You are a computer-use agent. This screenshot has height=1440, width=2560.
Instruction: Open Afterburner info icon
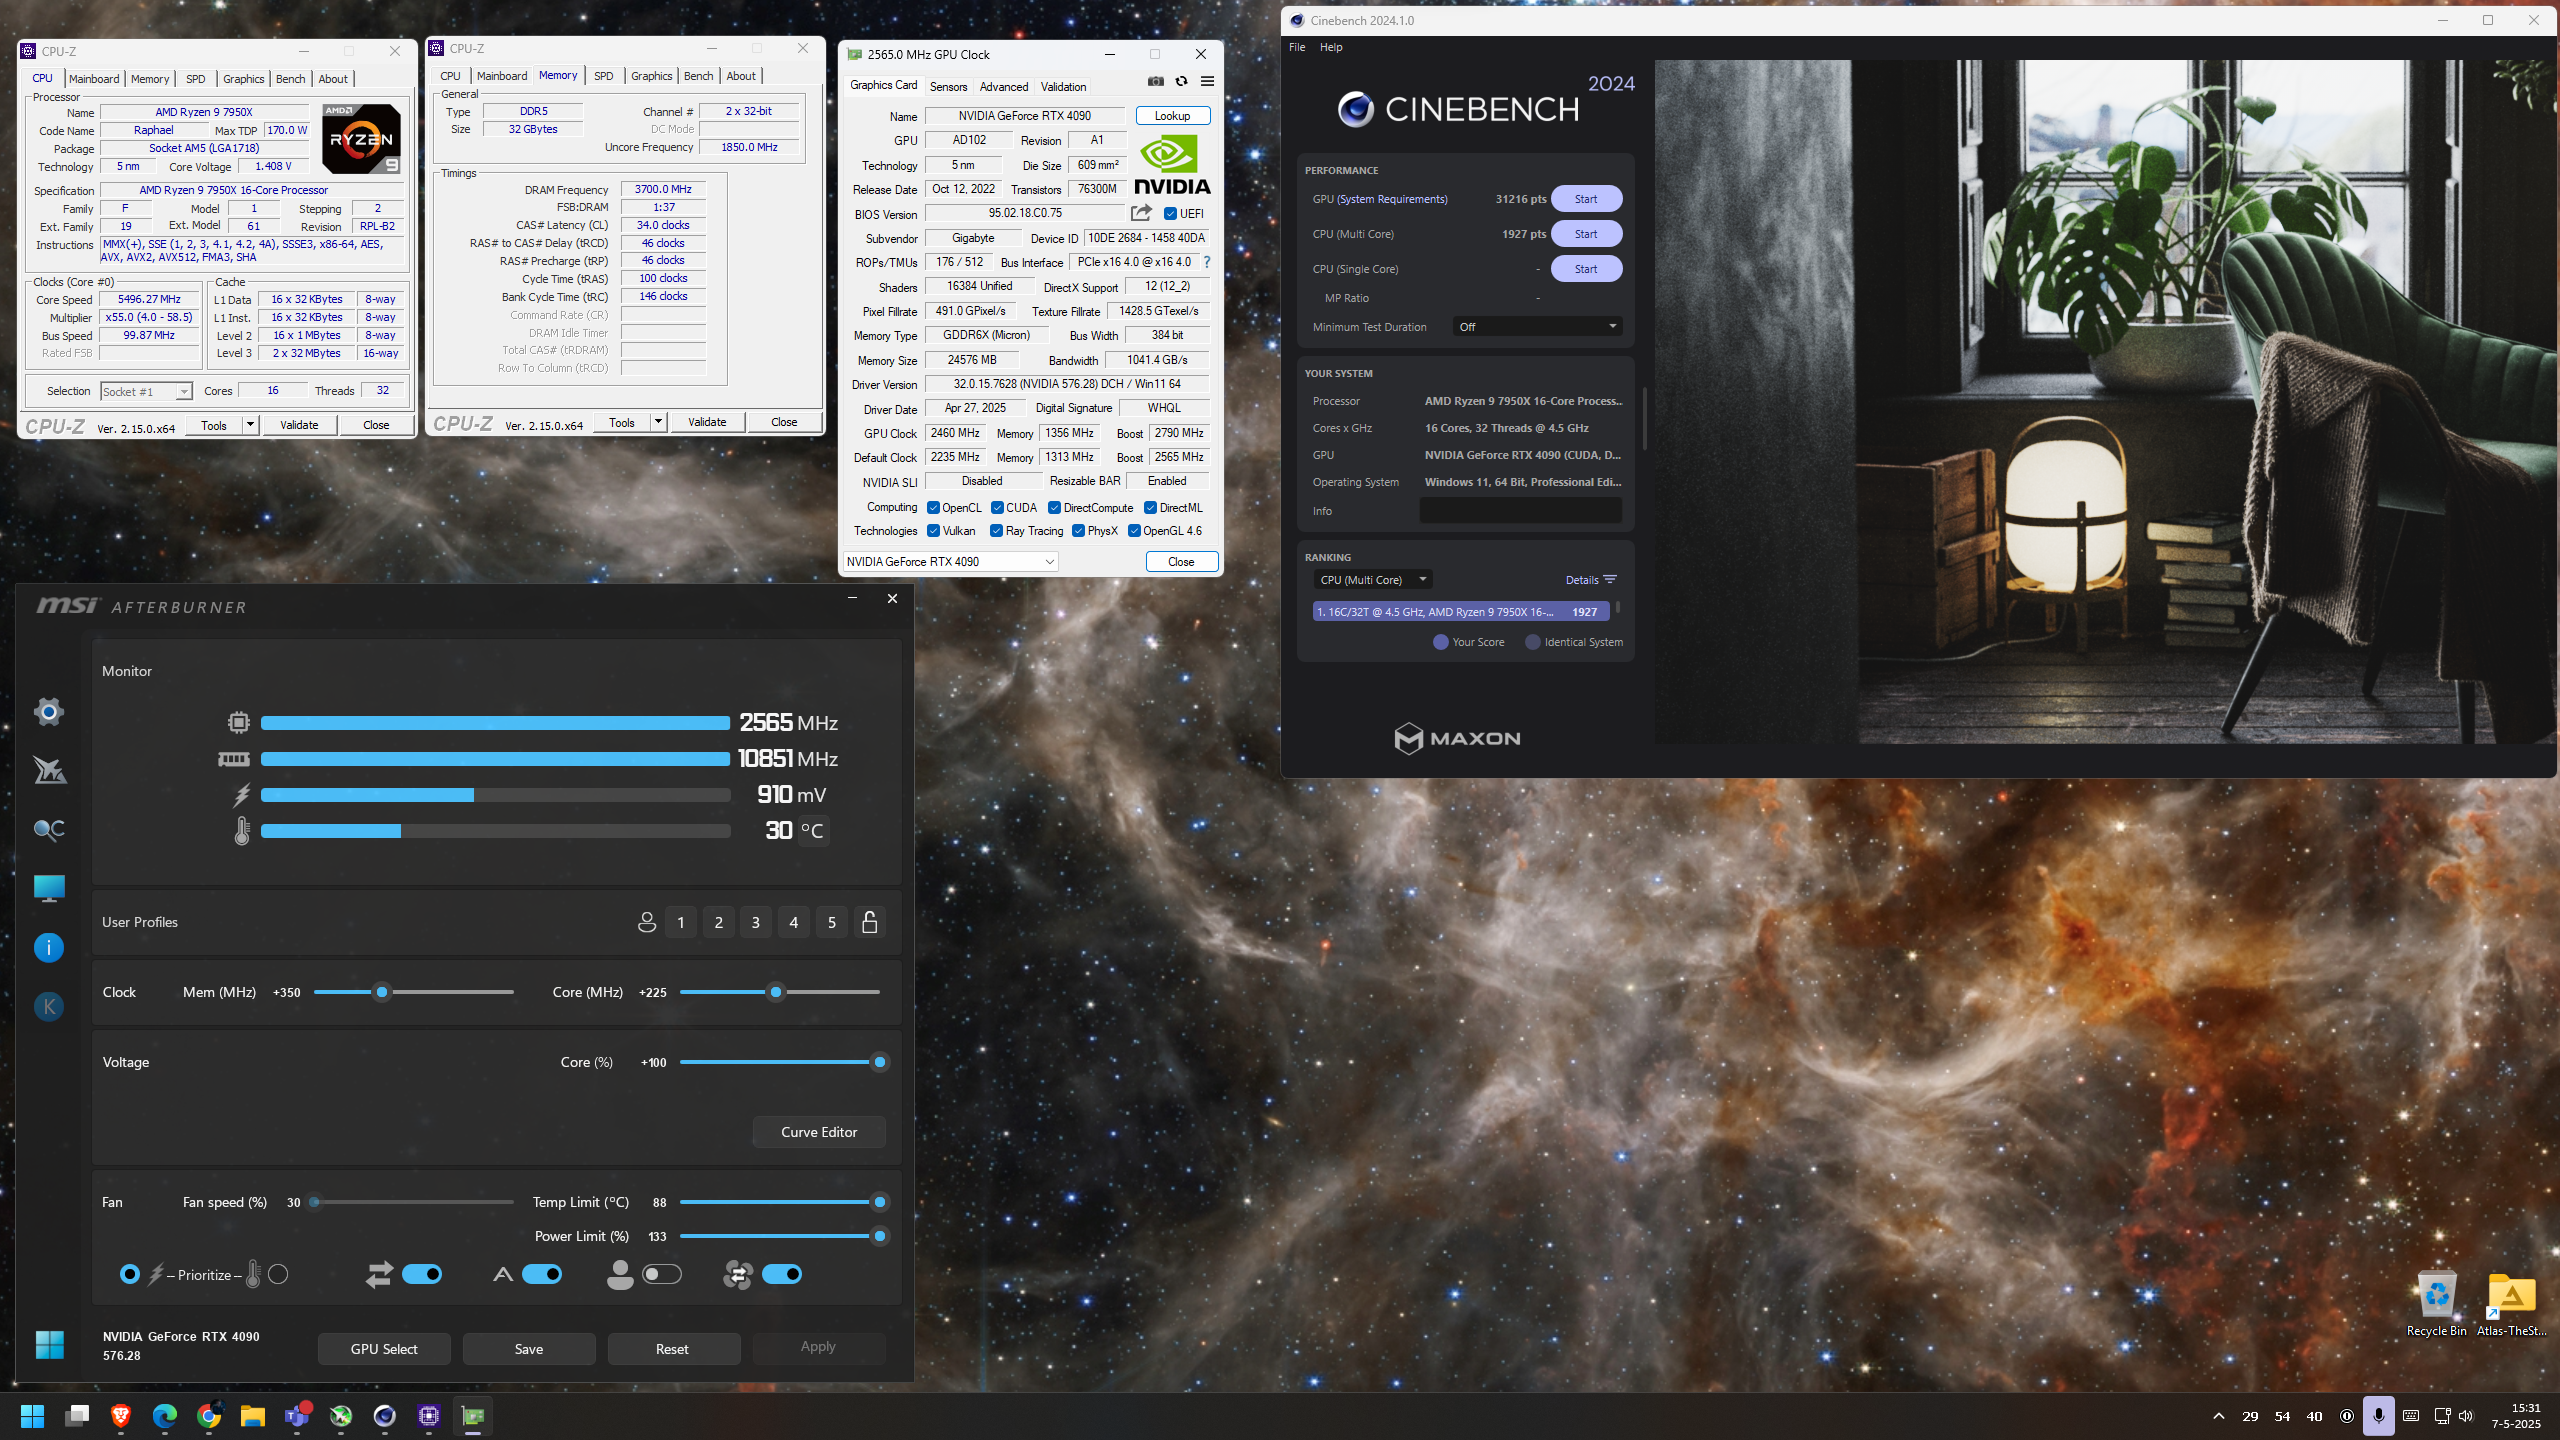[49, 947]
